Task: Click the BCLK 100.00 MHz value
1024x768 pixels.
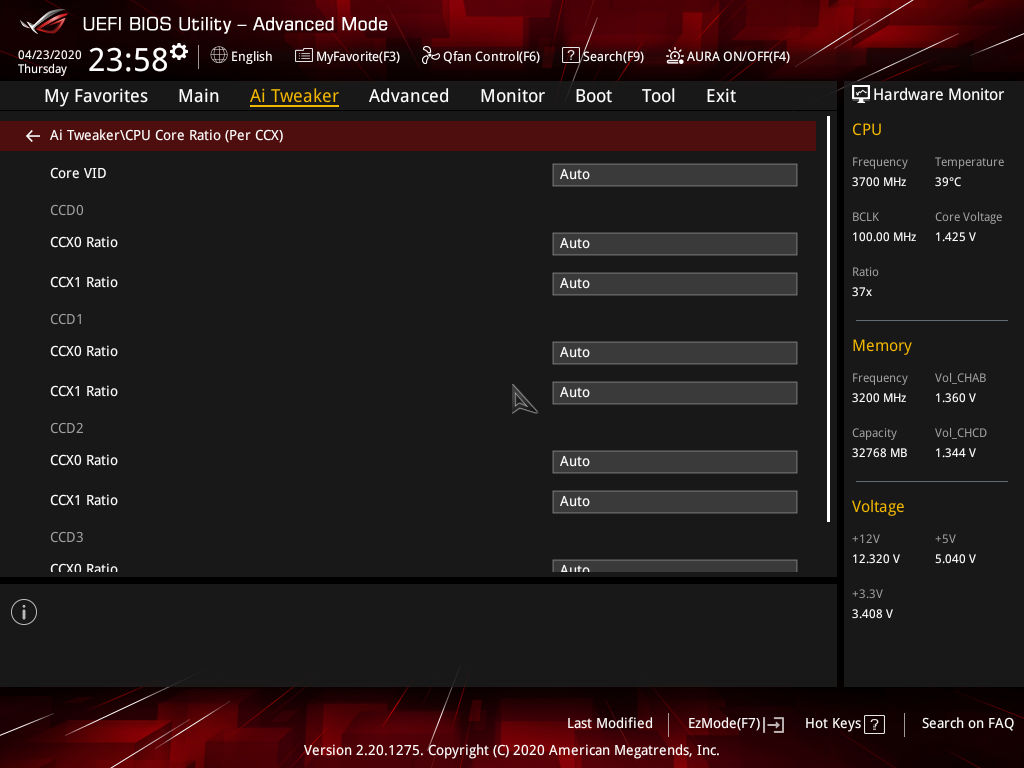Action: tap(884, 237)
